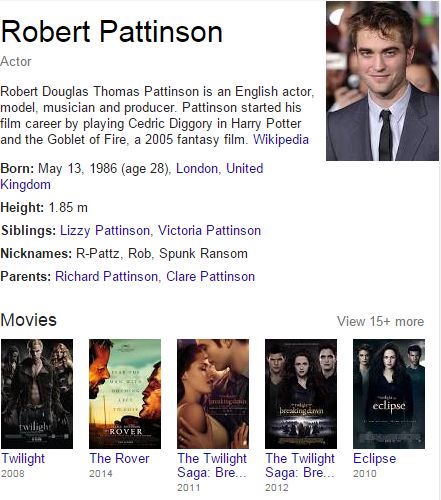Click the actor portrait photo
Screen dimensions: 441x500
[x=382, y=81]
